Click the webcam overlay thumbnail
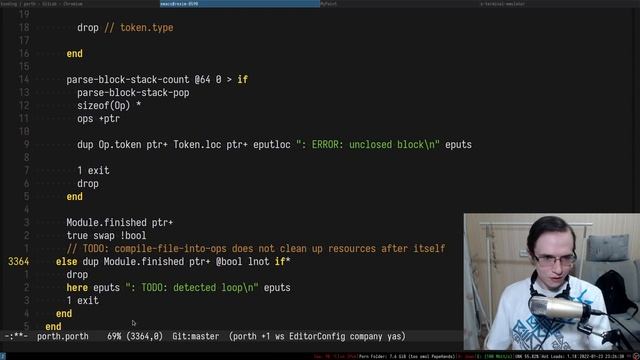Screen dimensions: 640x360 [x=551, y=282]
